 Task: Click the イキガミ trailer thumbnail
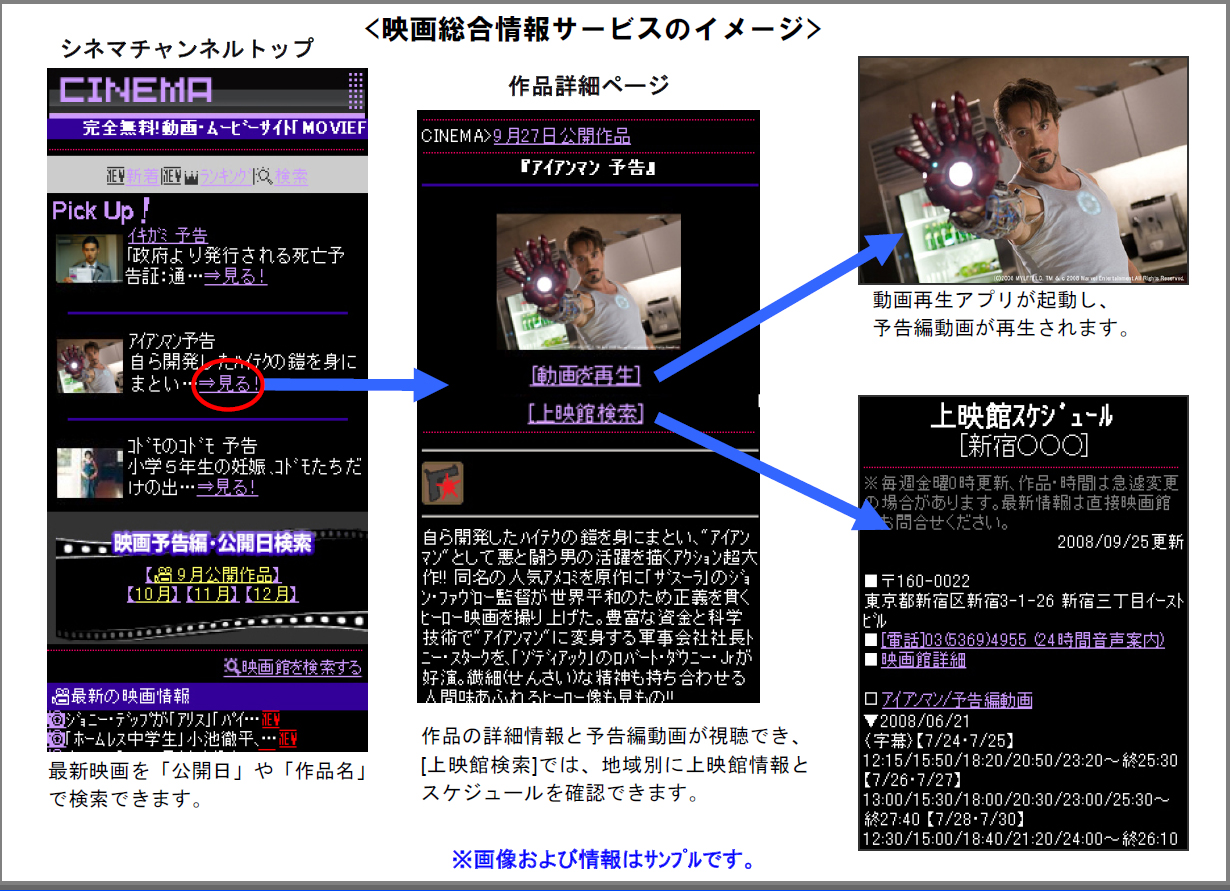click(x=88, y=259)
